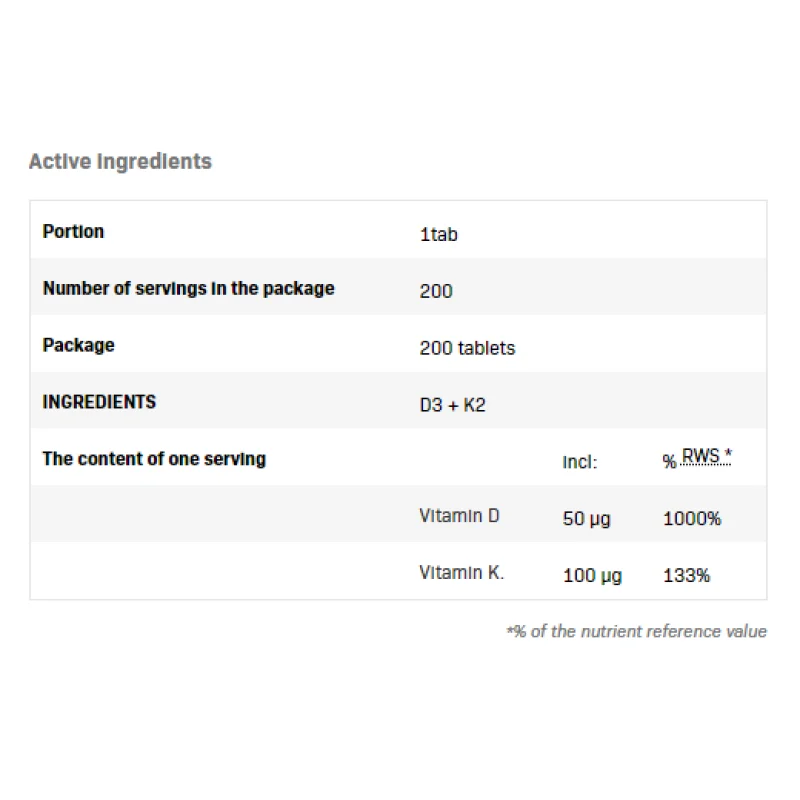Screen dimensions: 800x800
Task: Click the Package row label
Action: [78, 345]
